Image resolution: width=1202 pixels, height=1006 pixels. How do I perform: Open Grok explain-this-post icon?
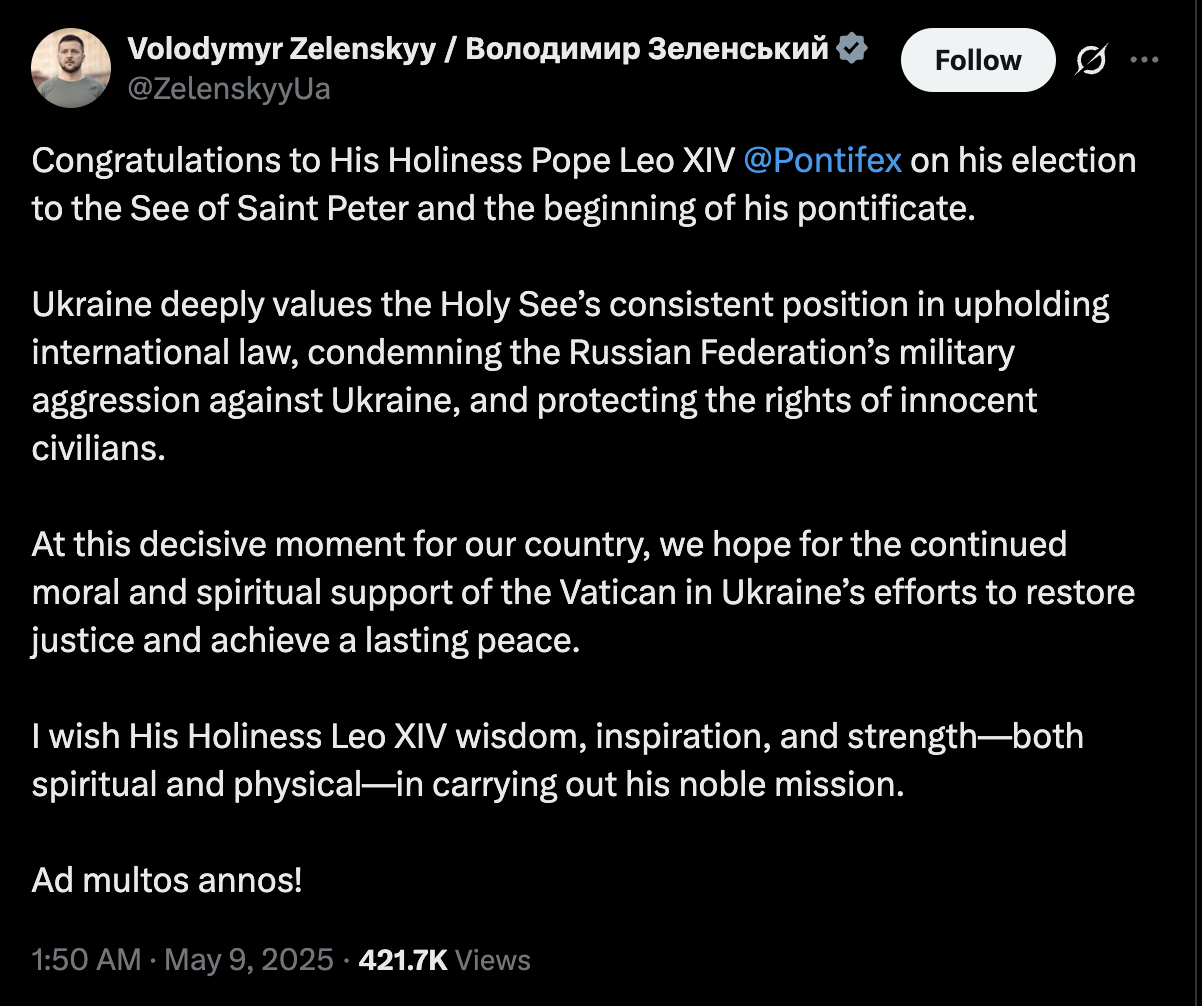point(1091,61)
